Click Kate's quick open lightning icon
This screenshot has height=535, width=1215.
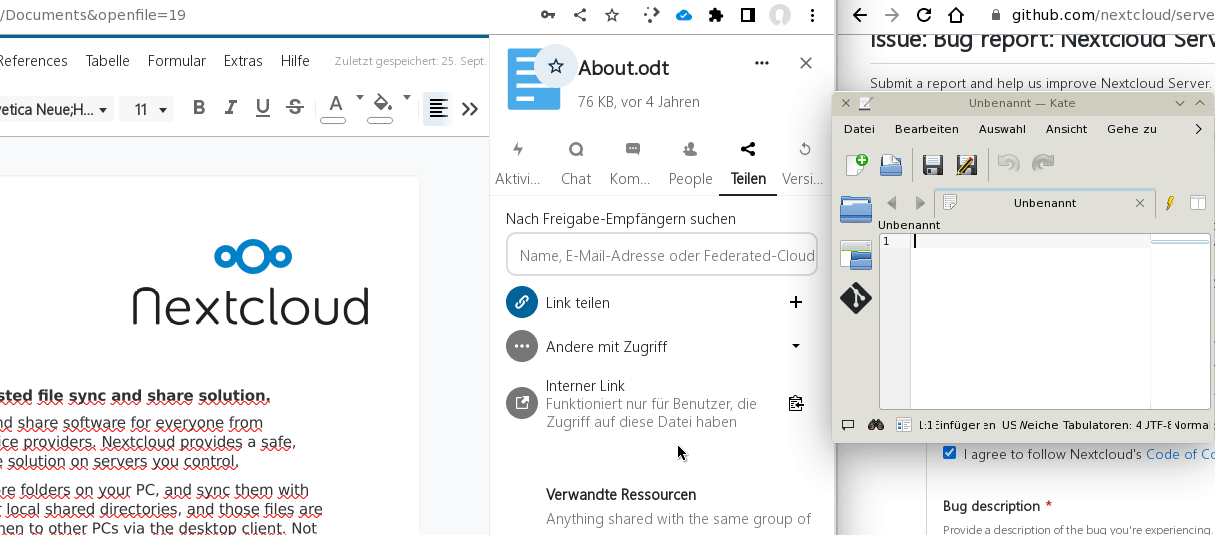(x=1170, y=203)
